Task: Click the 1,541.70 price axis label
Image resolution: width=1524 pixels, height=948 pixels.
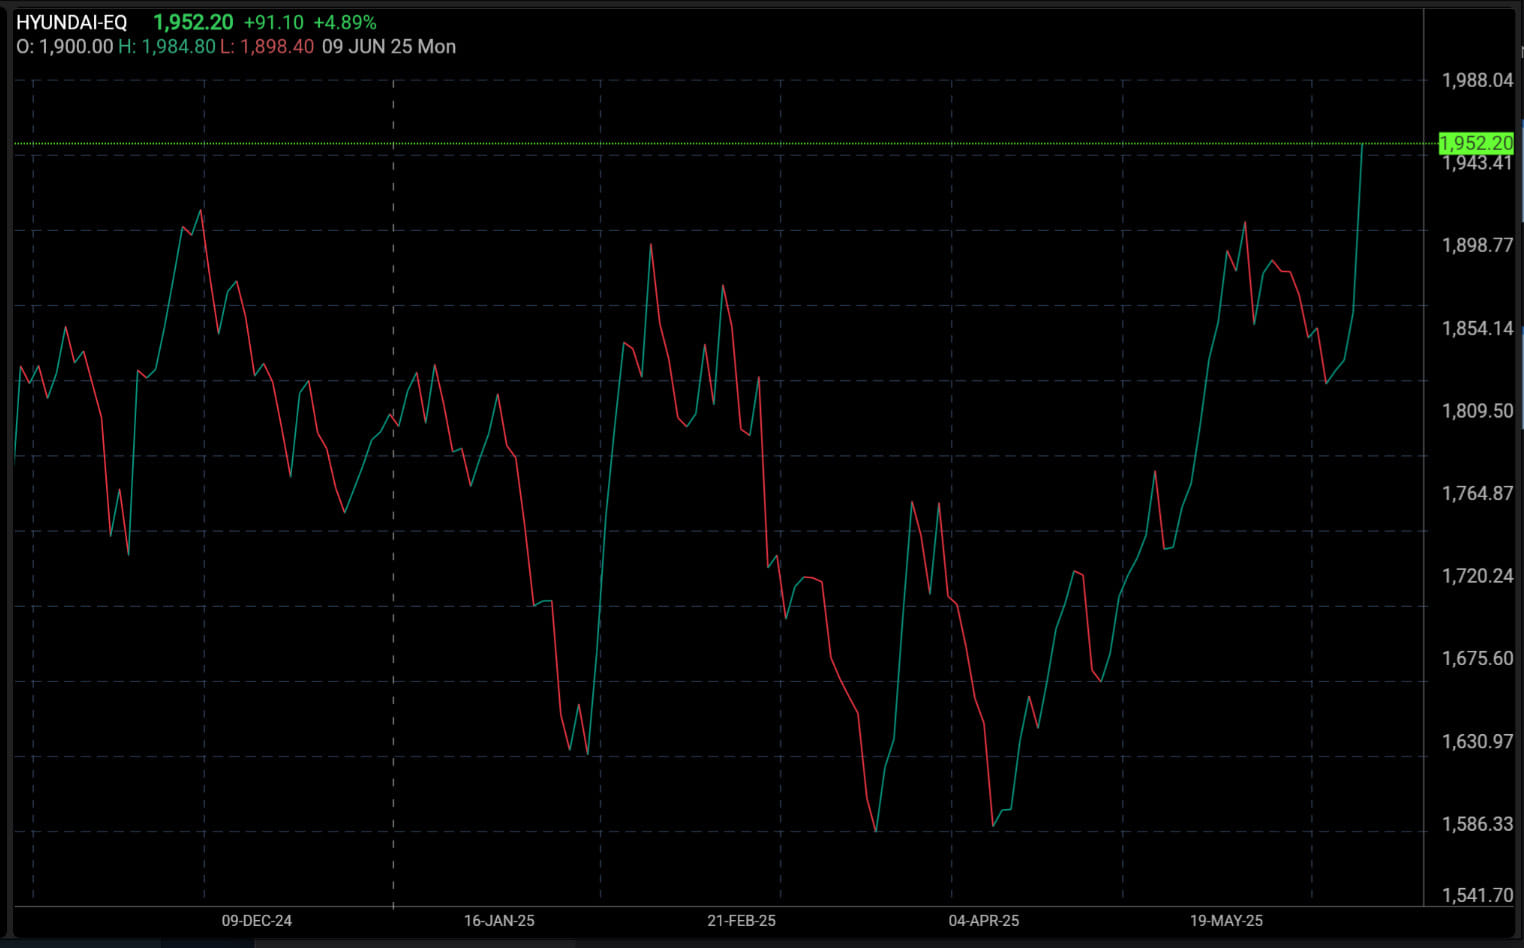Action: 1477,895
